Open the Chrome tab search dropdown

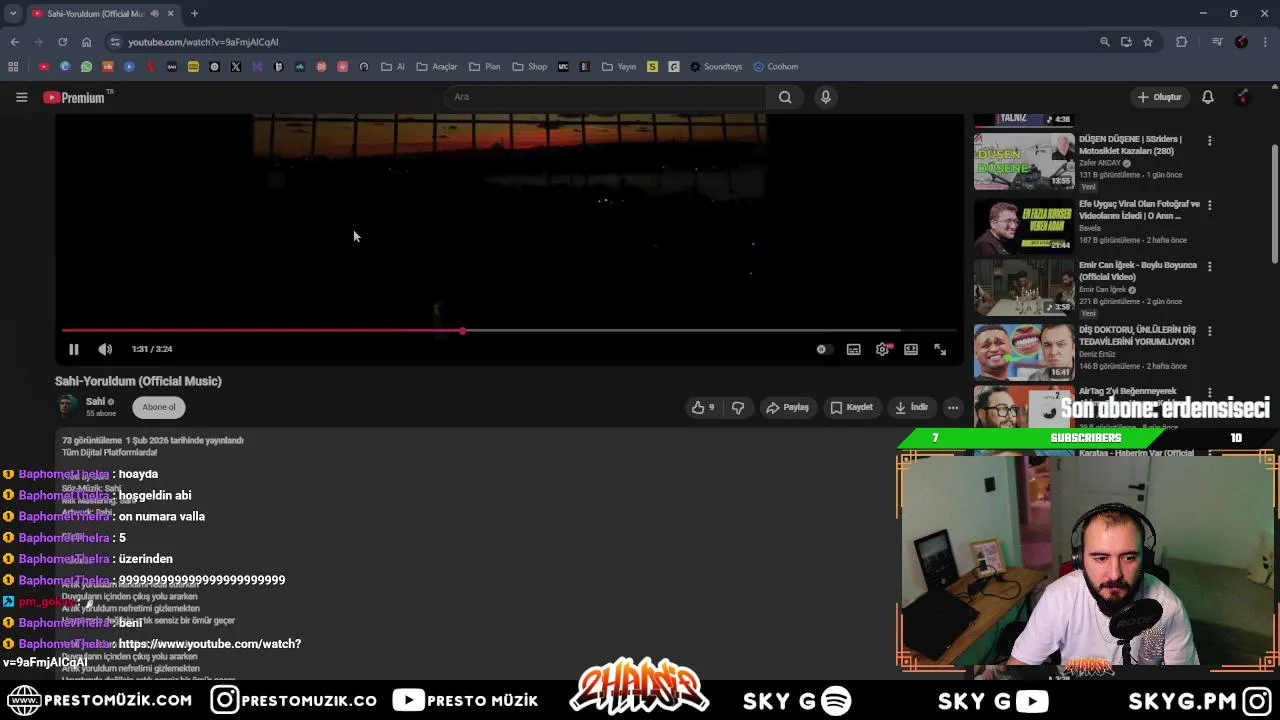[x=12, y=13]
